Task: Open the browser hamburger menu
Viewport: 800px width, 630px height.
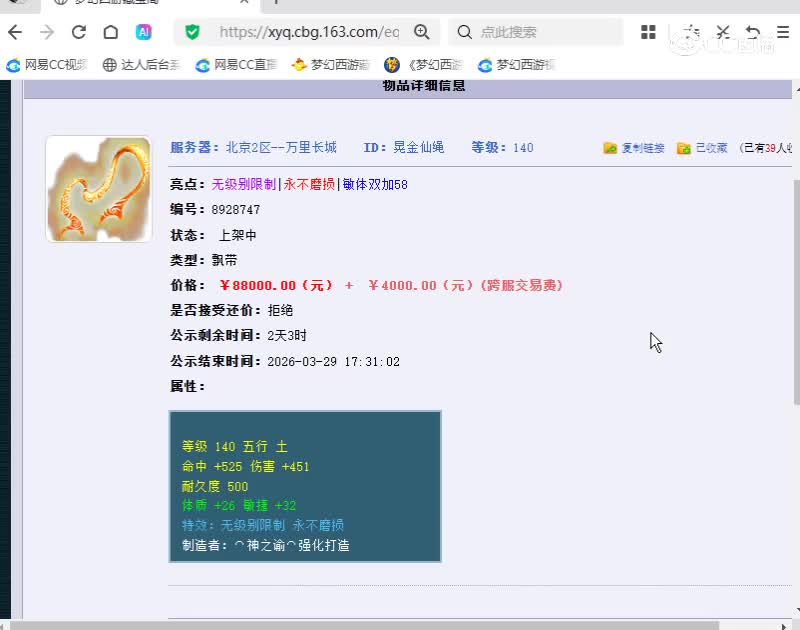Action: [x=783, y=32]
